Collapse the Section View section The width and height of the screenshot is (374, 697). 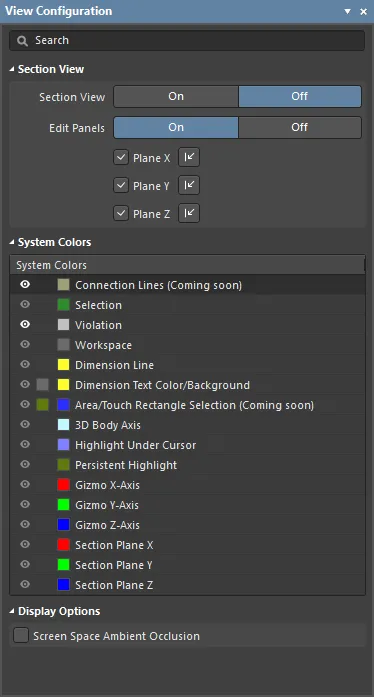[x=12, y=70]
